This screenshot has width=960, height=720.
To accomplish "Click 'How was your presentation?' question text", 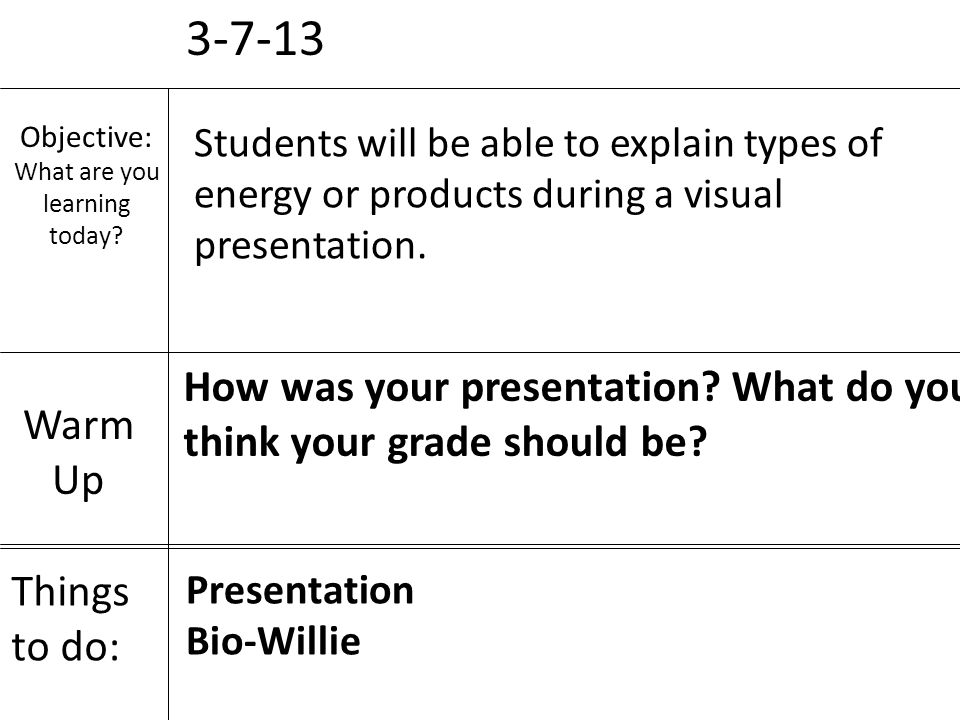I will coord(451,388).
